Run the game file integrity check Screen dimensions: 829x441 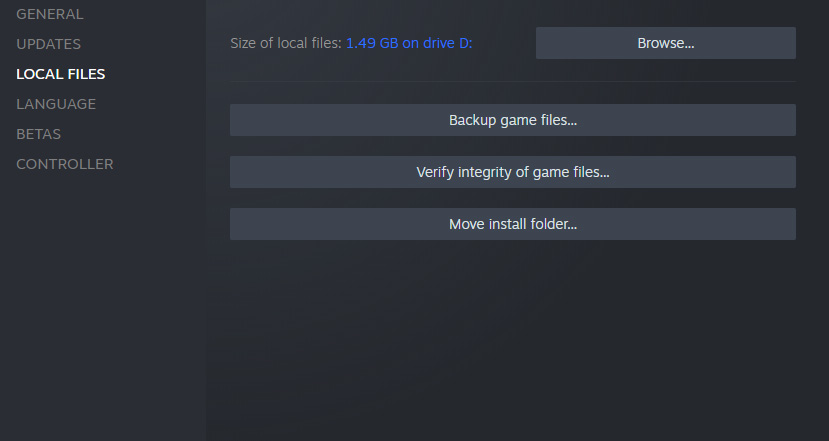[513, 172]
